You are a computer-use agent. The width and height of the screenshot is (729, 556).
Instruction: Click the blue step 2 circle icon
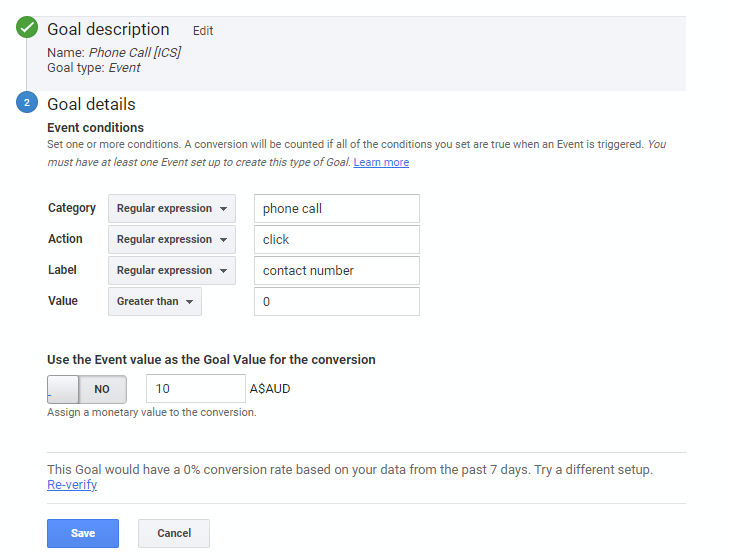coord(27,102)
